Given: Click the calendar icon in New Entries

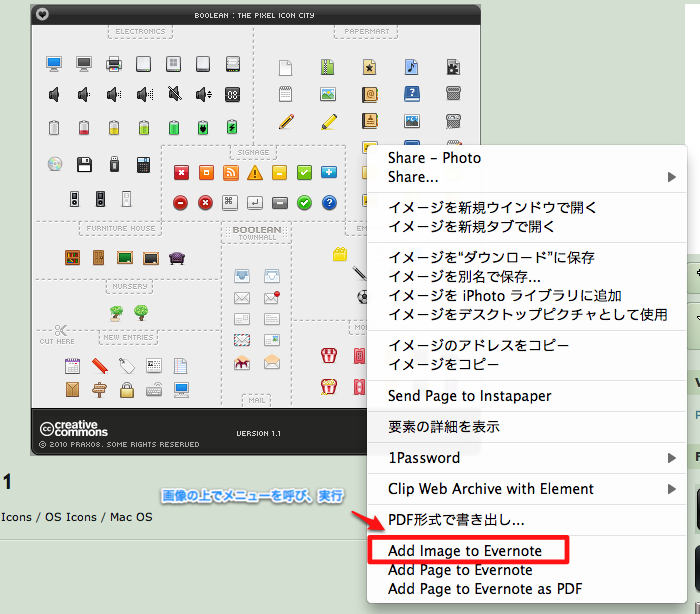Looking at the screenshot, I should tap(72, 366).
